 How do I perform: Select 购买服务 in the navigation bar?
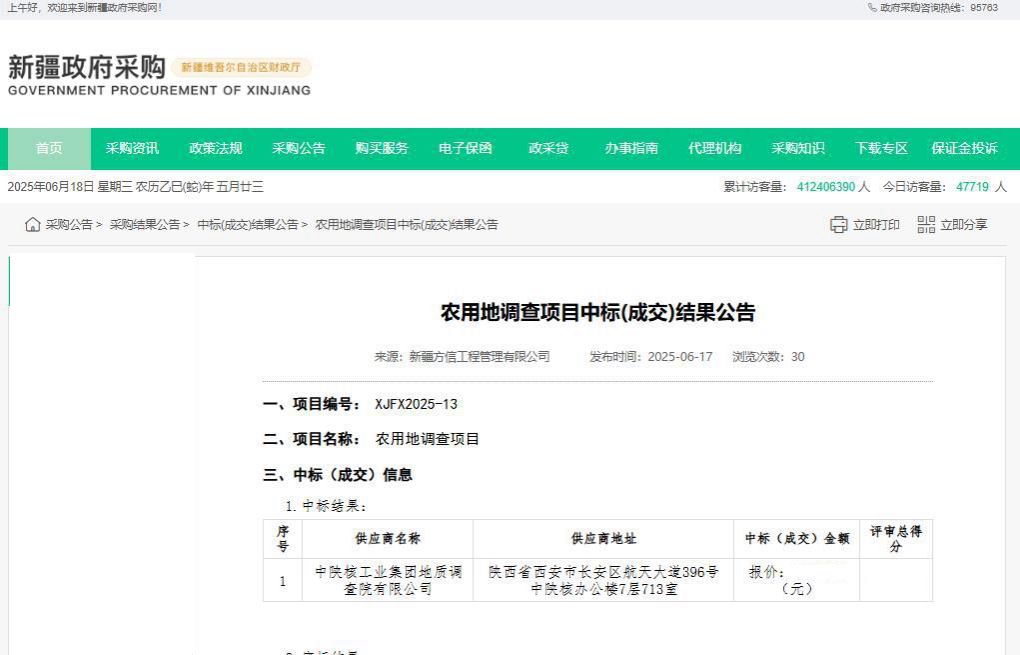(x=381, y=149)
